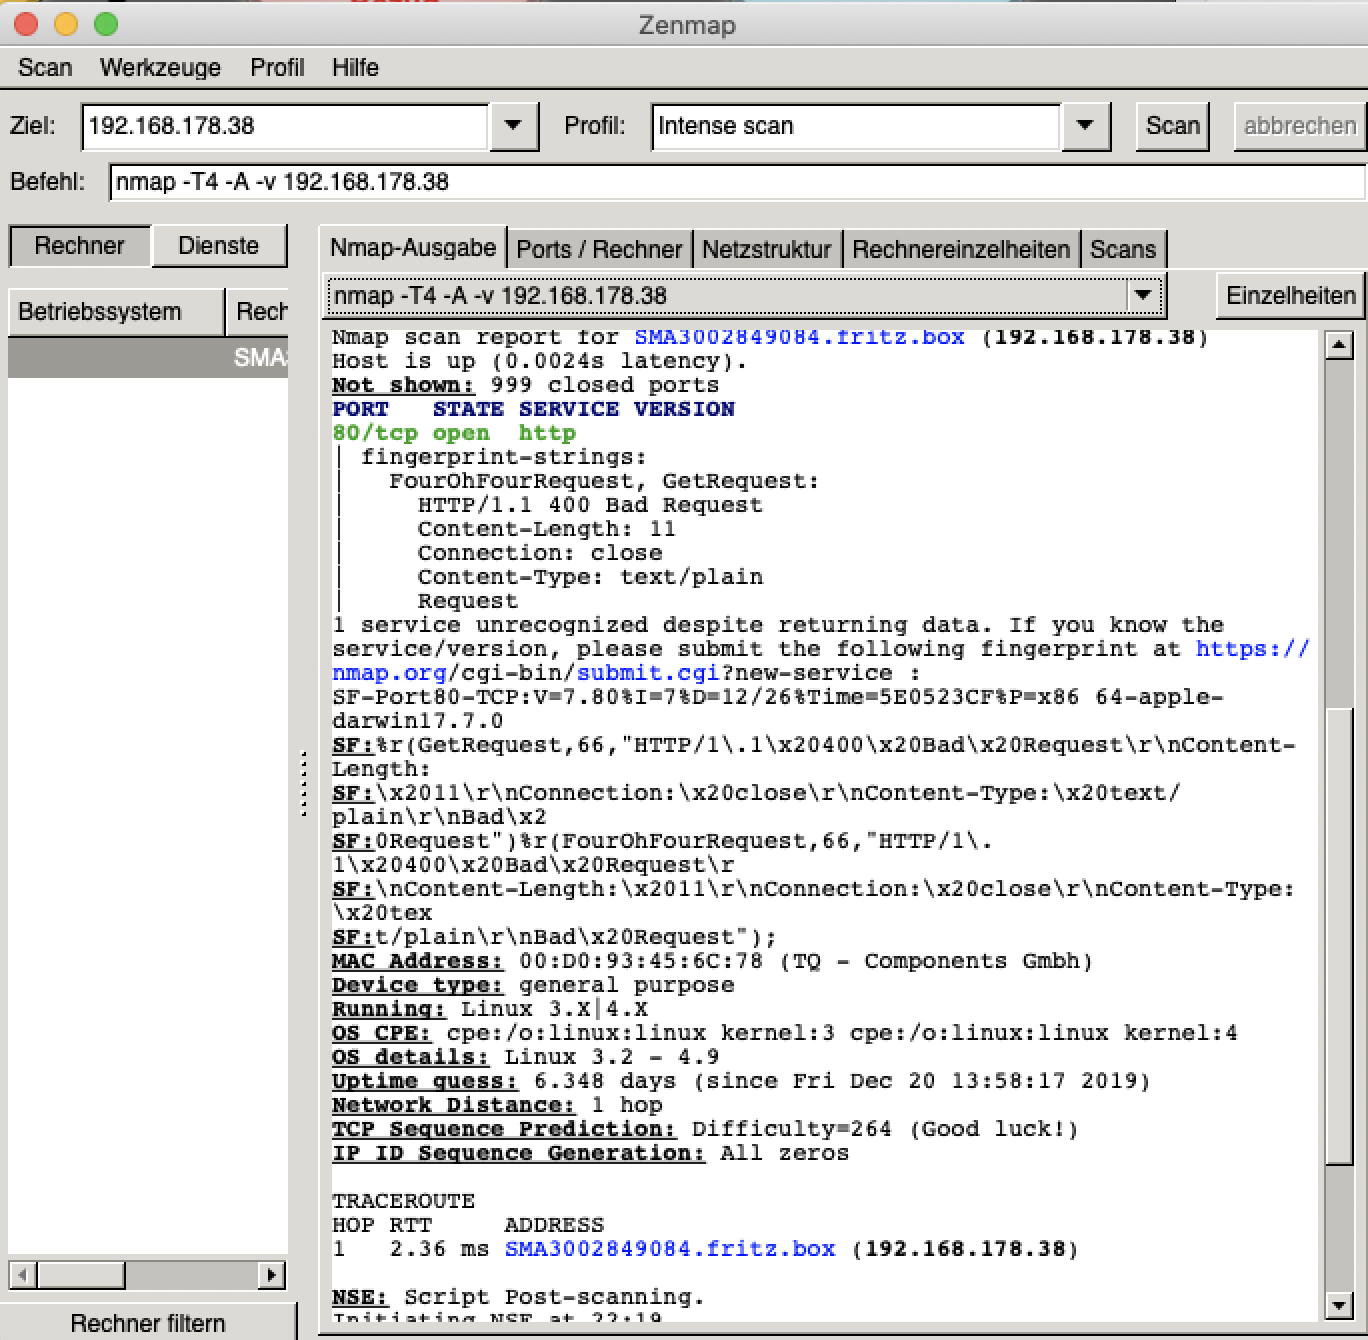Click the 'PORT STATE SERVICE VERSION' header line
The height and width of the screenshot is (1340, 1368).
point(533,409)
